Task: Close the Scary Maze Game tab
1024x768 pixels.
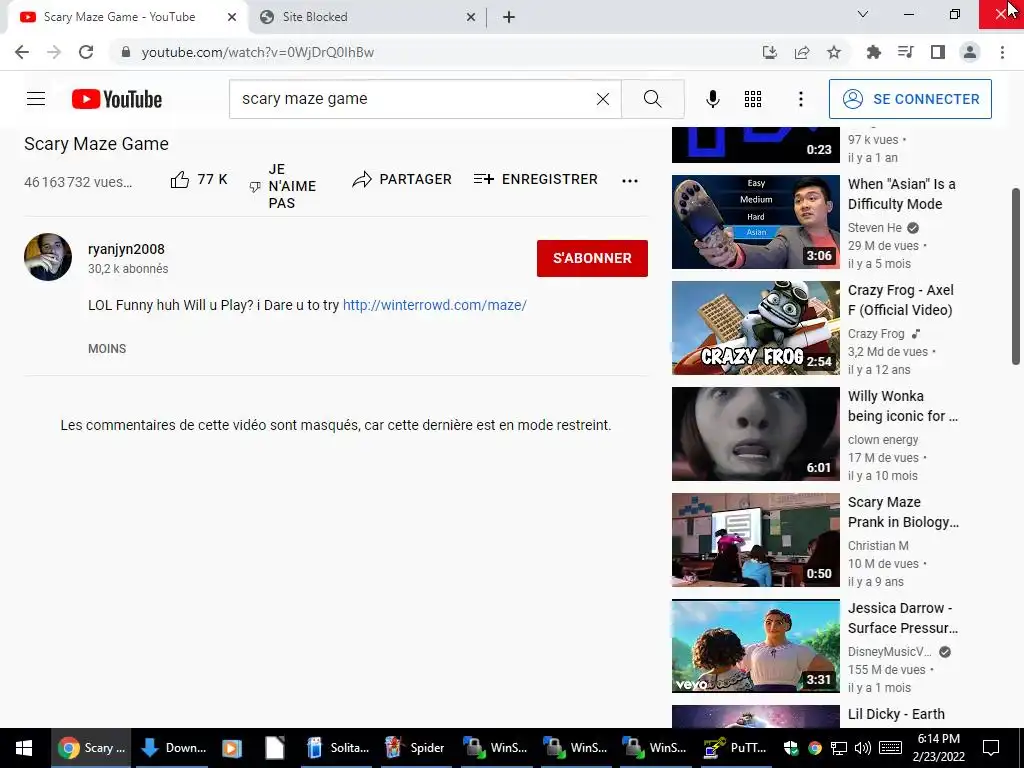Action: coord(232,17)
